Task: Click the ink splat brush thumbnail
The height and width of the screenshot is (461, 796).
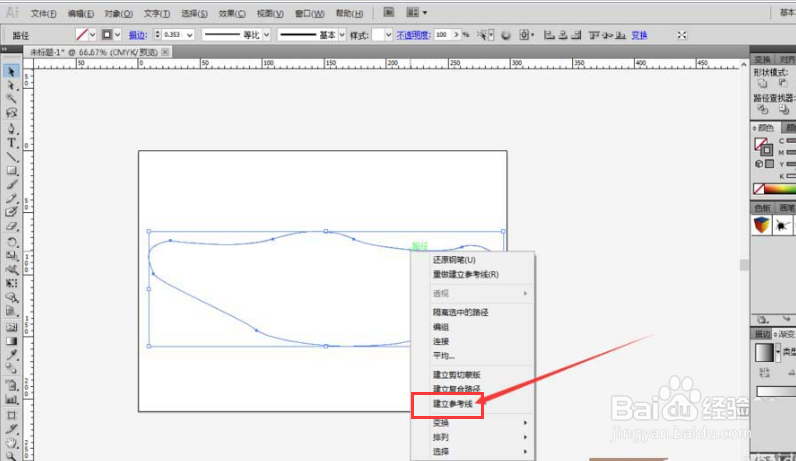Action: pos(782,224)
